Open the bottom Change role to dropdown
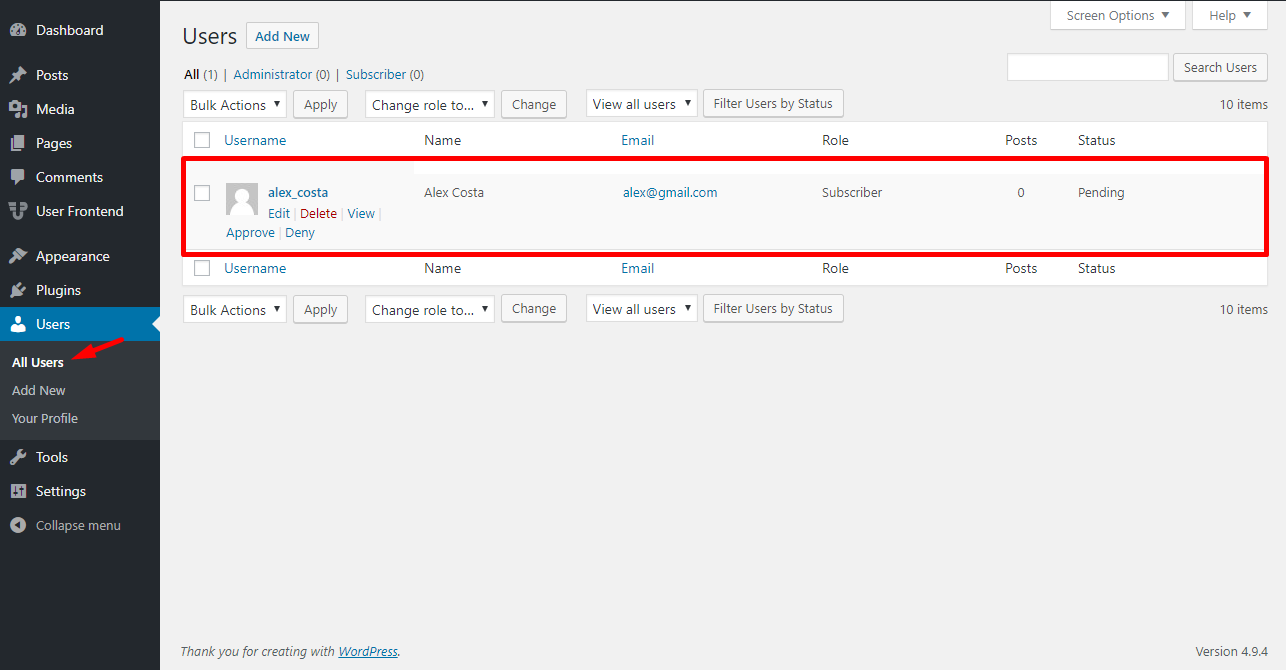Screen dimensions: 1286x670 (430, 309)
